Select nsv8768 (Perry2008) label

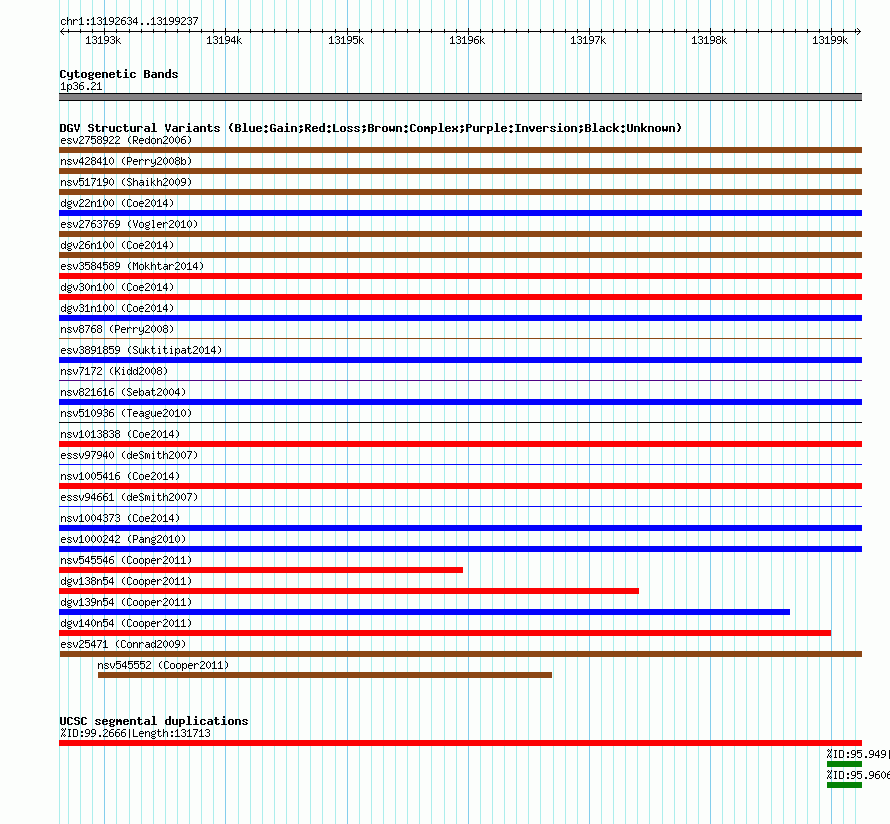pos(117,329)
